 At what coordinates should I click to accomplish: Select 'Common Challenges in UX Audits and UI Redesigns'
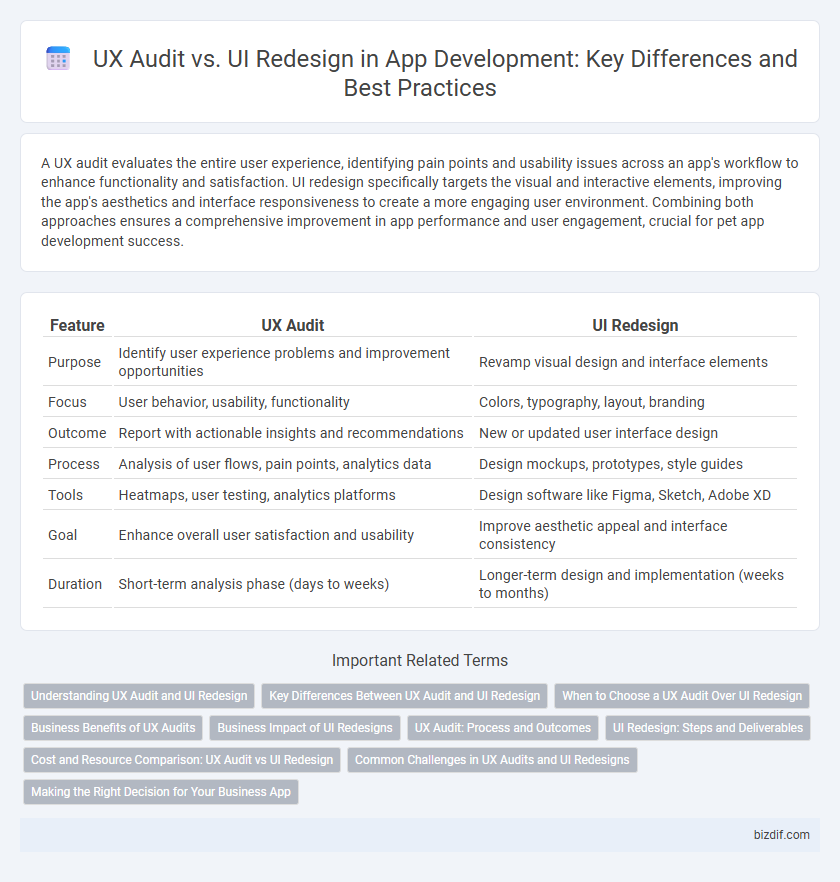click(x=492, y=759)
